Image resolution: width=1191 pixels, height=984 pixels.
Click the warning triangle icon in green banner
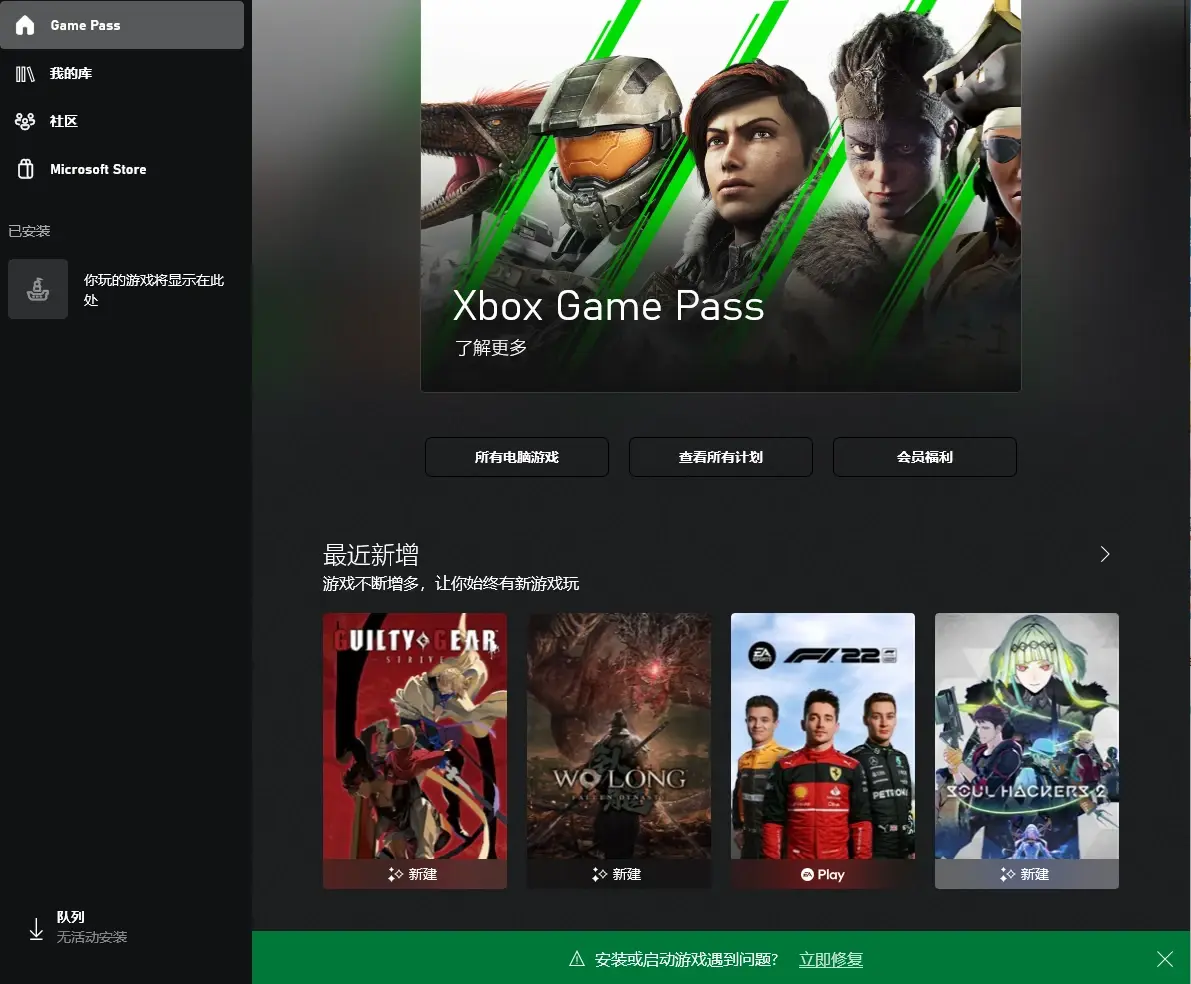pyautogui.click(x=577, y=959)
